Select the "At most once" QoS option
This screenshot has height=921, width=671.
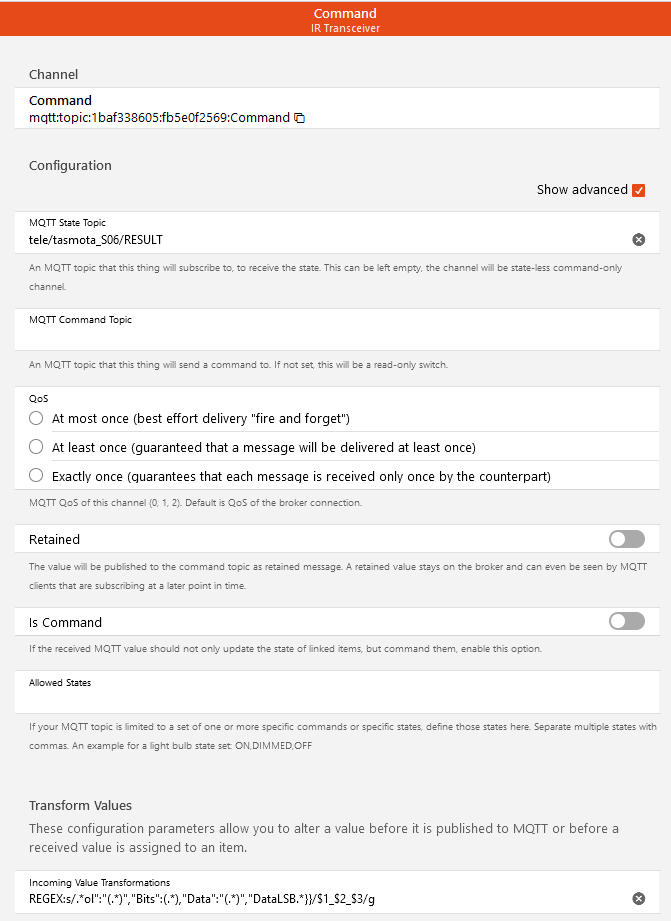[x=37, y=418]
